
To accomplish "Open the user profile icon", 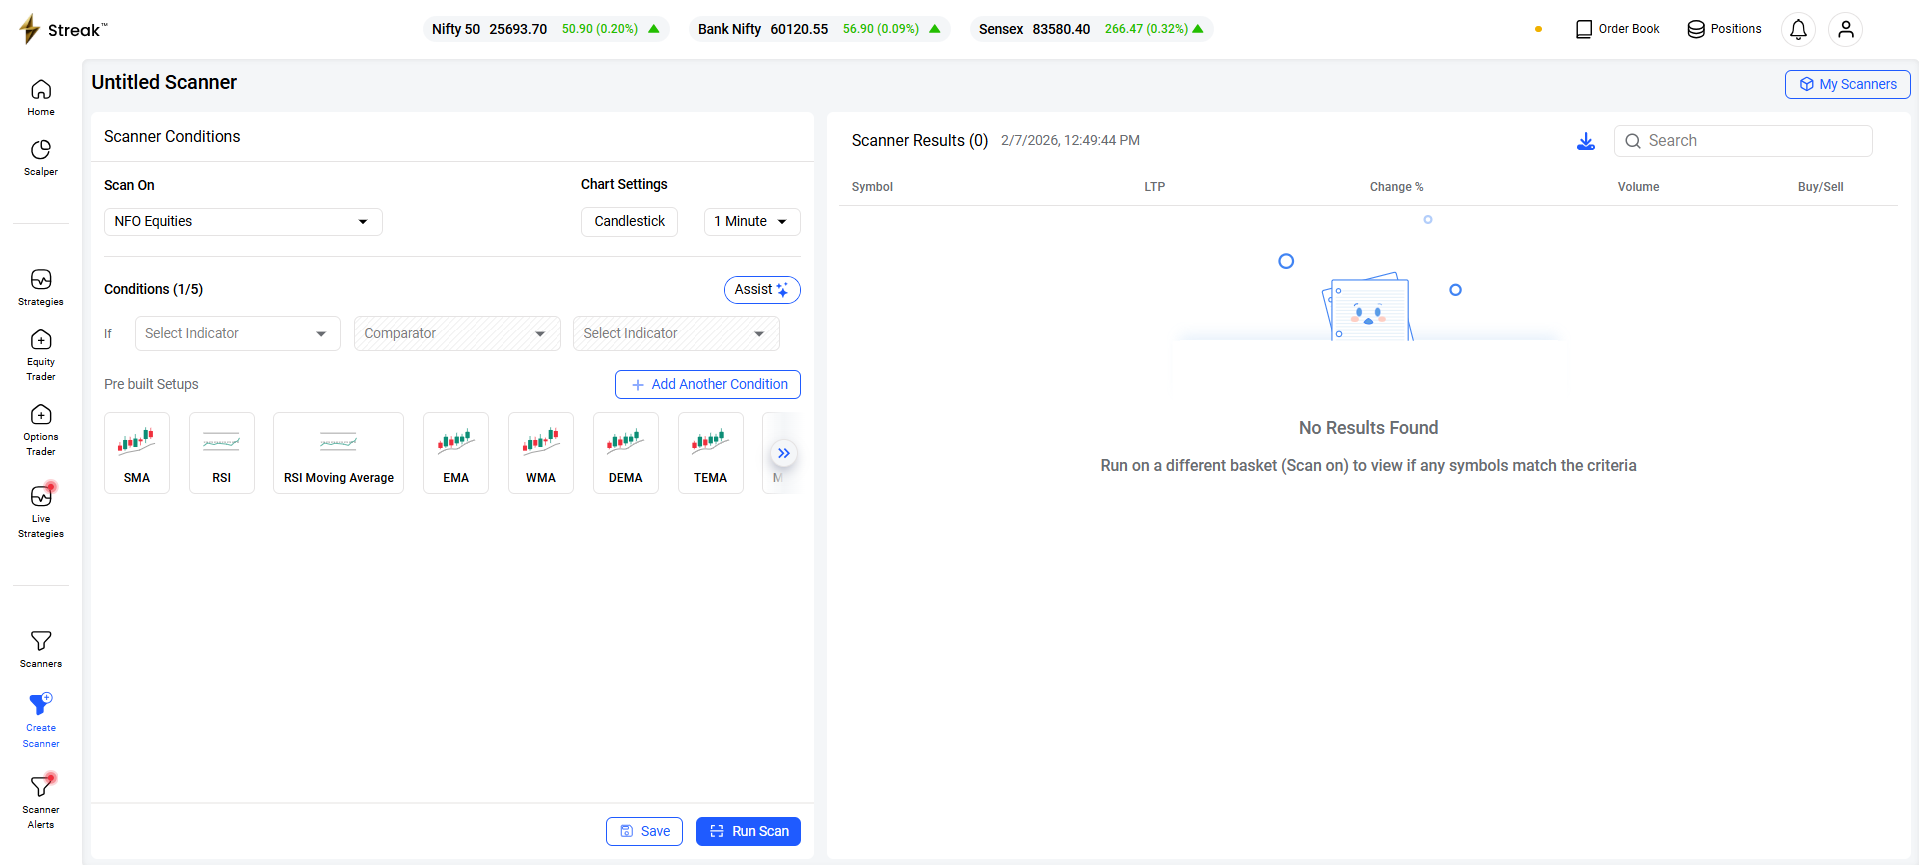I will pos(1845,29).
